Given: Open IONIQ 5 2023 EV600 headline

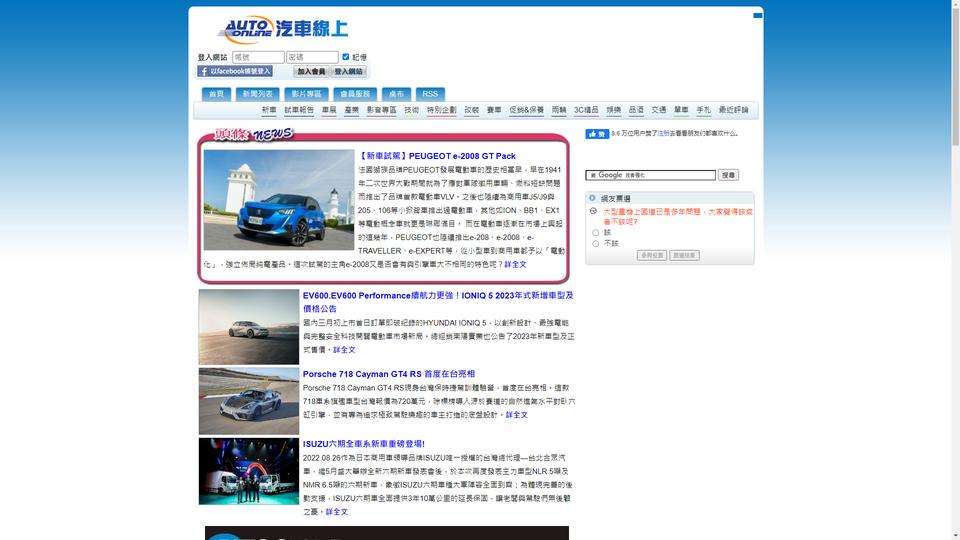Looking at the screenshot, I should [x=438, y=302].
